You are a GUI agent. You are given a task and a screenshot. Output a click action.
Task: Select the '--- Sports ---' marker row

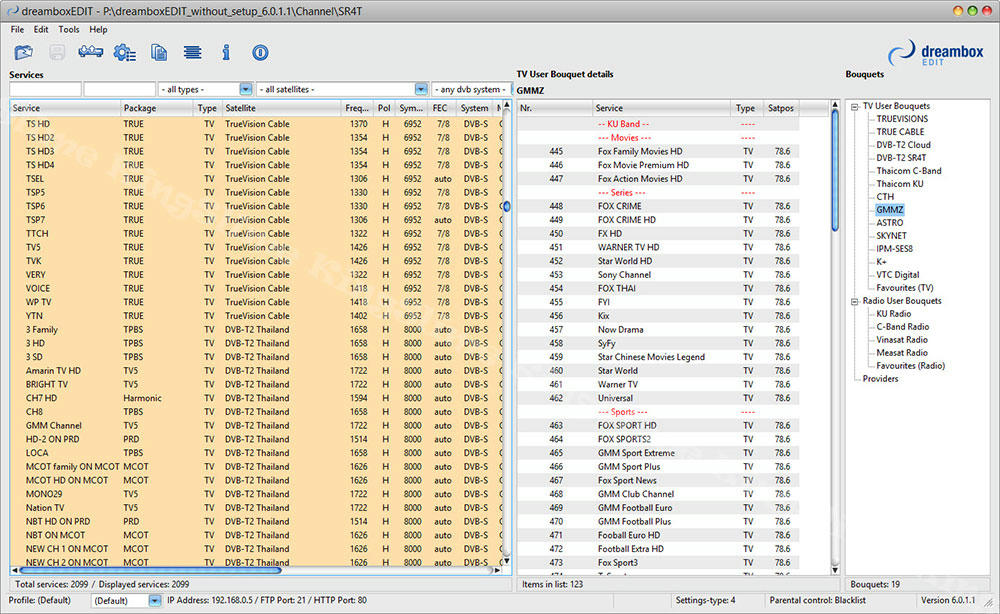(x=658, y=412)
